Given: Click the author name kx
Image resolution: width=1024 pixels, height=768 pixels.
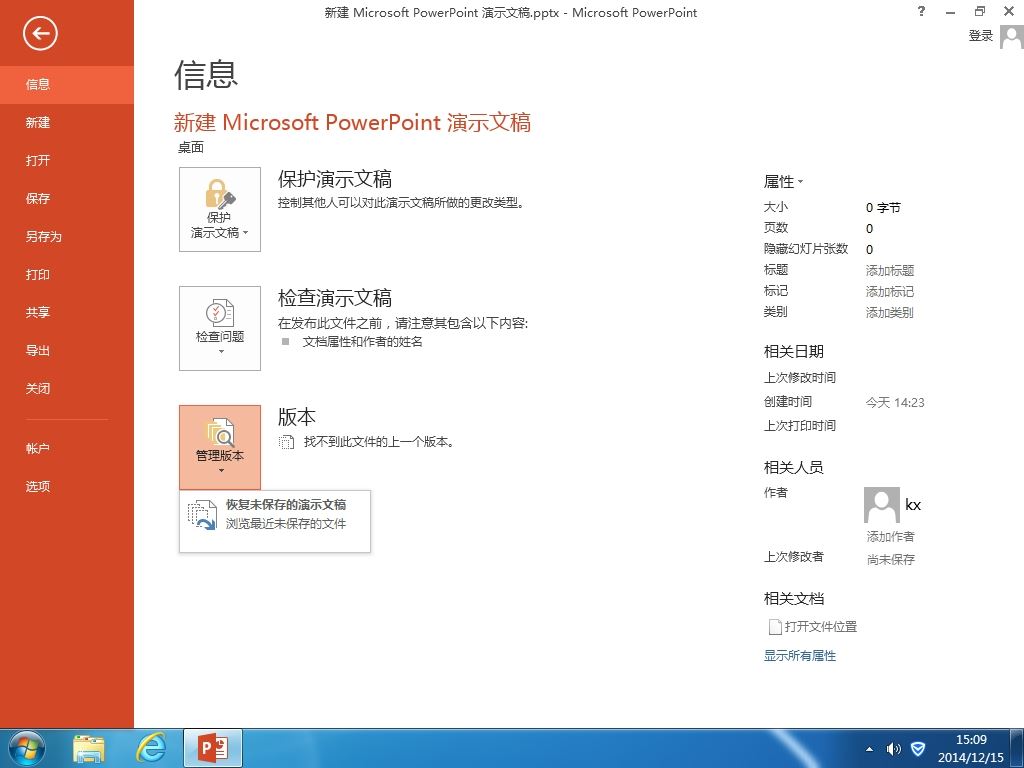Looking at the screenshot, I should [912, 505].
